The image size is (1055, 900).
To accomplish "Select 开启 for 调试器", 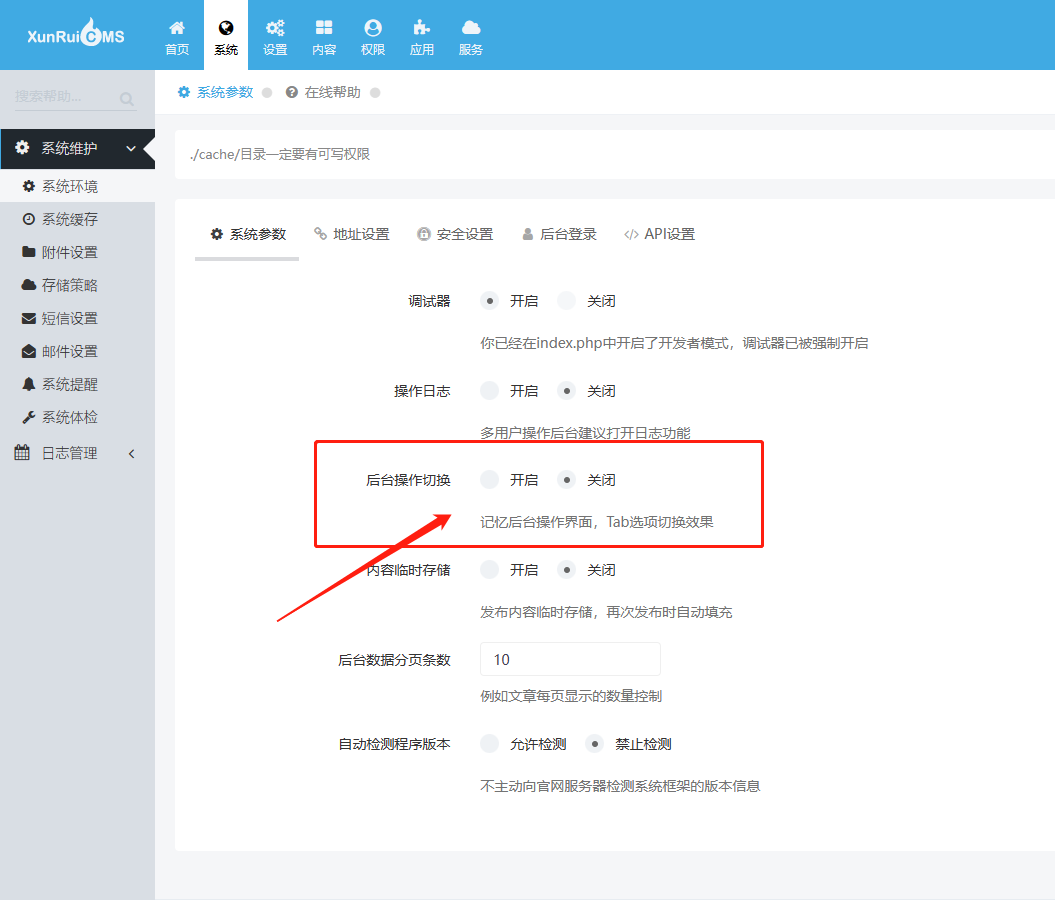I will pos(490,301).
